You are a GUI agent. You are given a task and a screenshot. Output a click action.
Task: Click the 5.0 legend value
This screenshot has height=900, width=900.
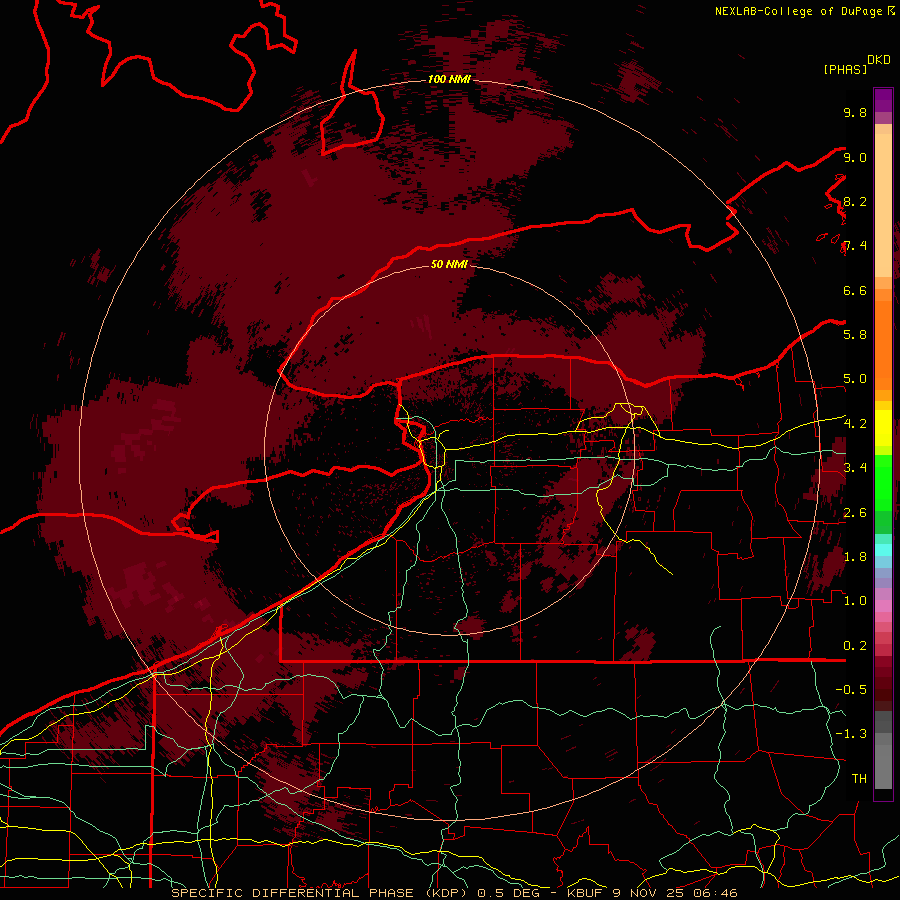[x=855, y=379]
